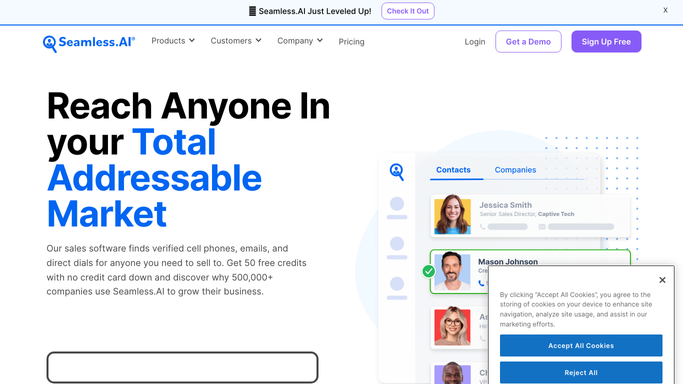
Task: Click the green checkmark beside Mason Johnson
Action: 429,271
